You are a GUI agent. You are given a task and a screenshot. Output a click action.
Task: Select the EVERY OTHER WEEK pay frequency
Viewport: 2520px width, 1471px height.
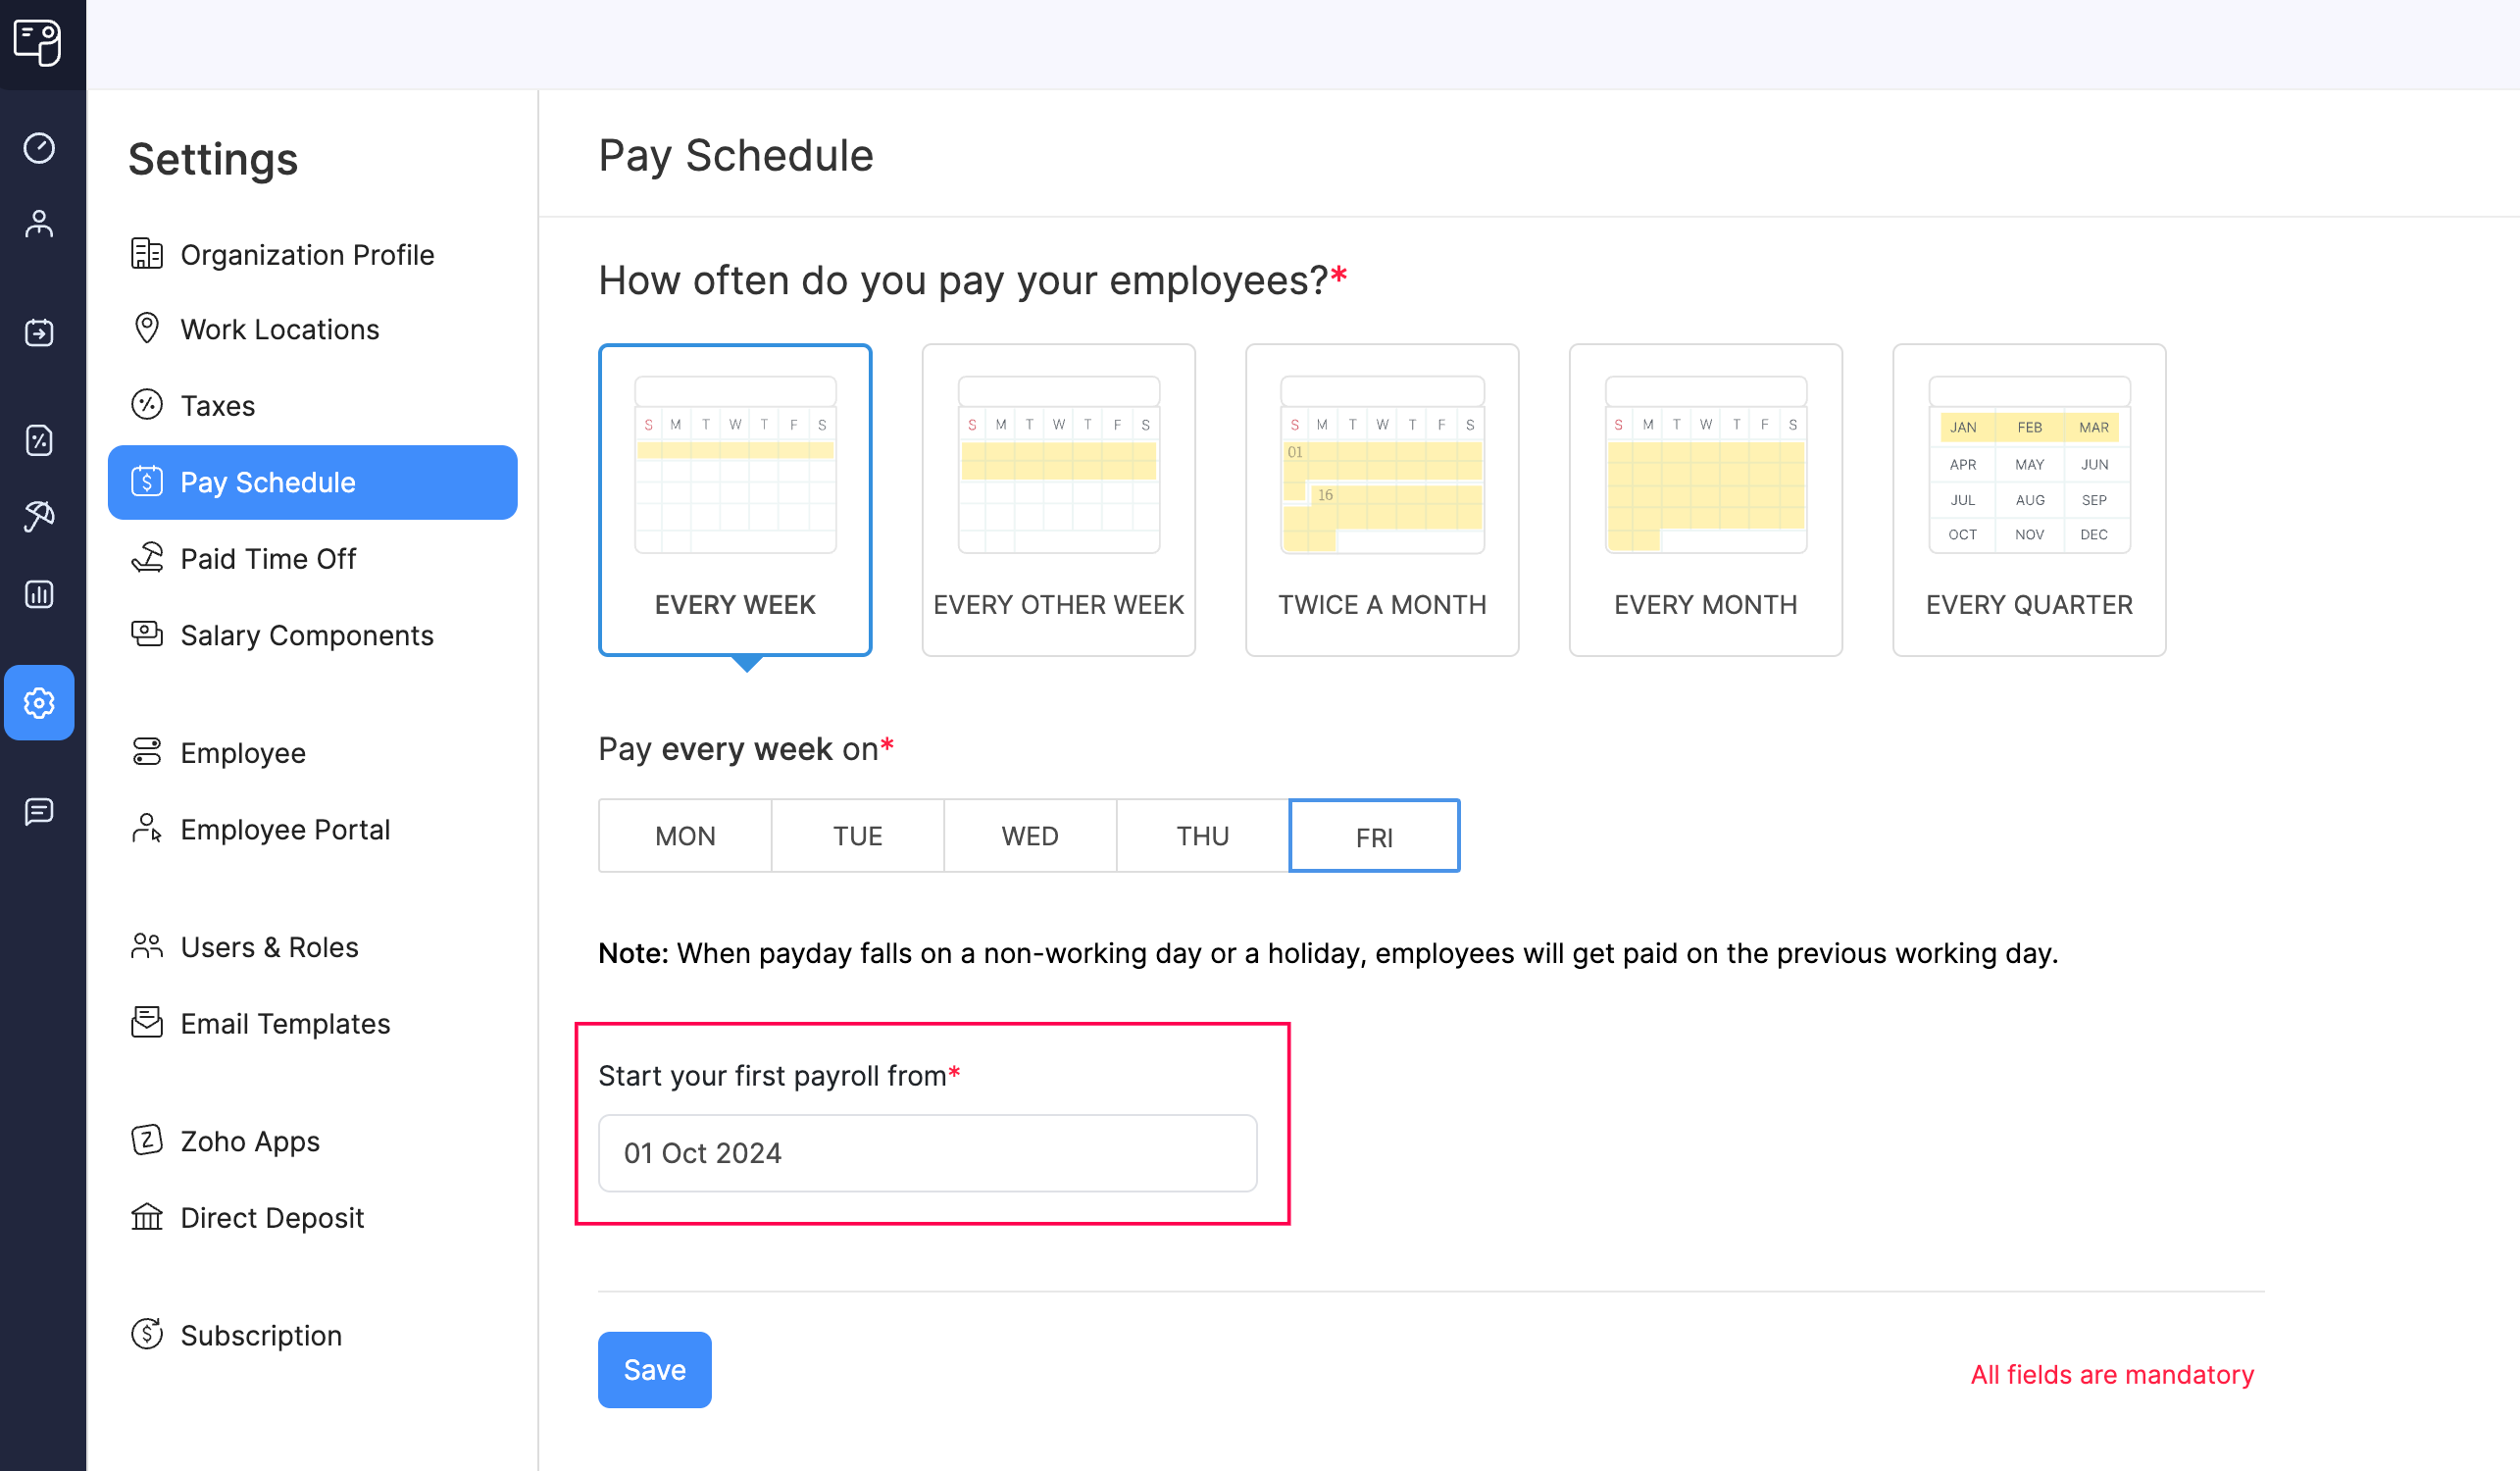coord(1059,501)
